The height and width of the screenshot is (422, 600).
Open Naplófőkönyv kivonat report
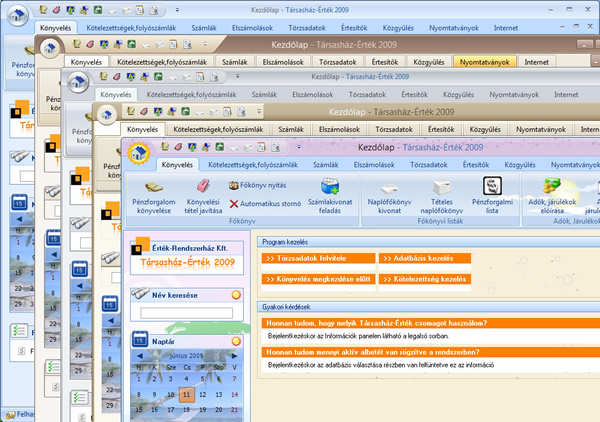coord(389,198)
